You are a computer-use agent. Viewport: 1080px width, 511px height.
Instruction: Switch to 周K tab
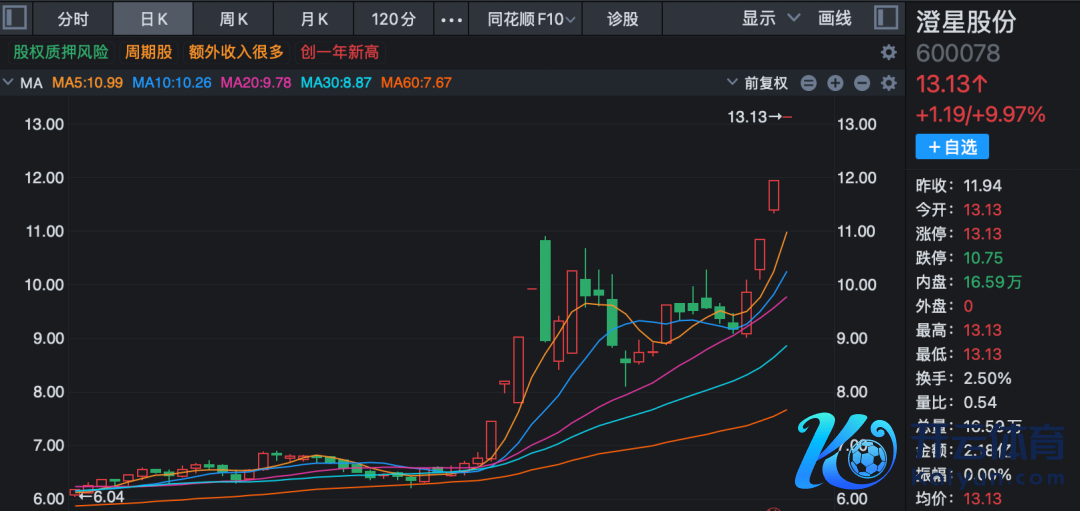pos(234,19)
